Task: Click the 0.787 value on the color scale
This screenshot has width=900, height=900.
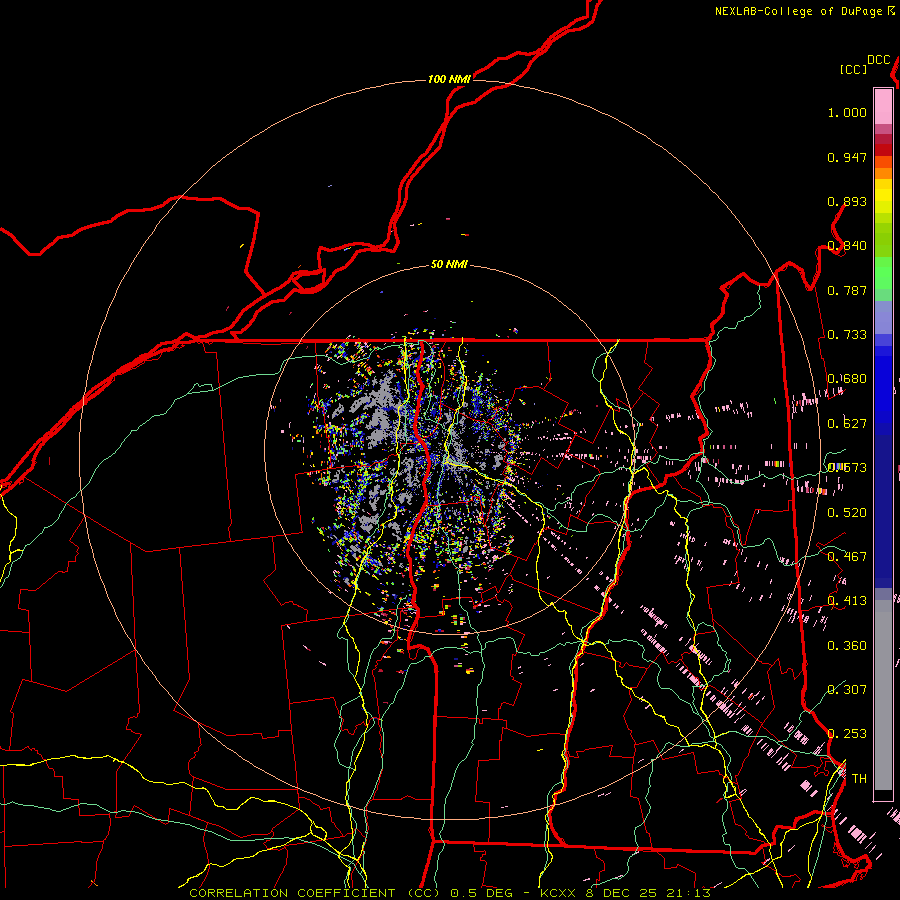Action: [847, 290]
